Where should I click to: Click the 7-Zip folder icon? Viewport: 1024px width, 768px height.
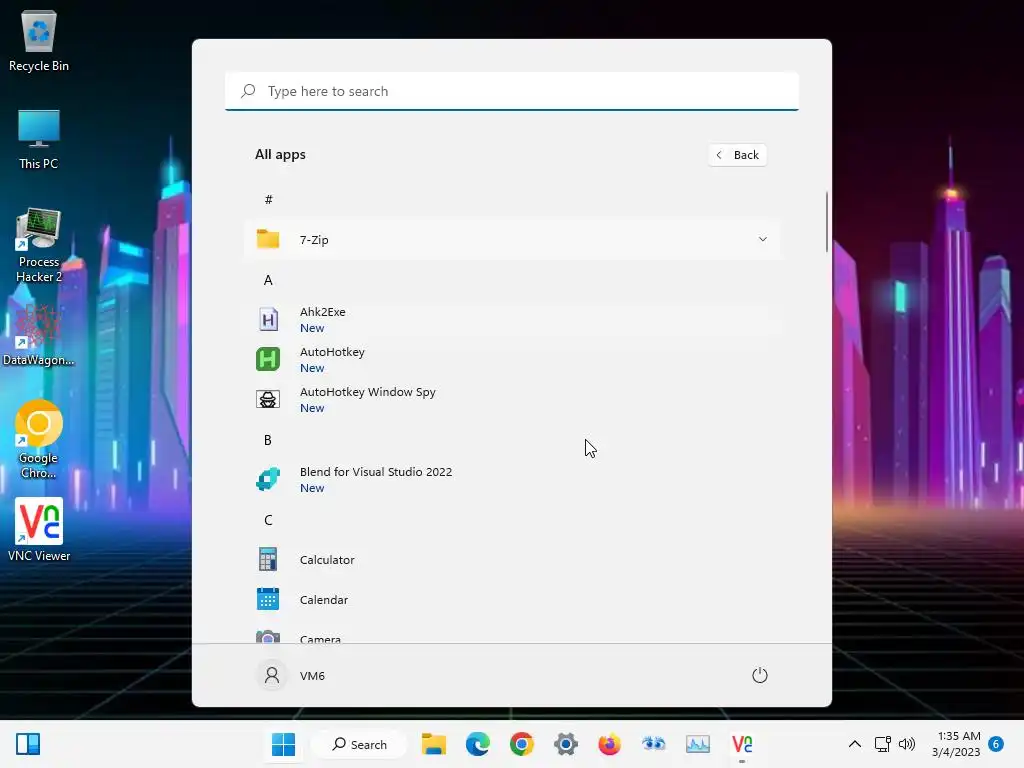point(268,240)
